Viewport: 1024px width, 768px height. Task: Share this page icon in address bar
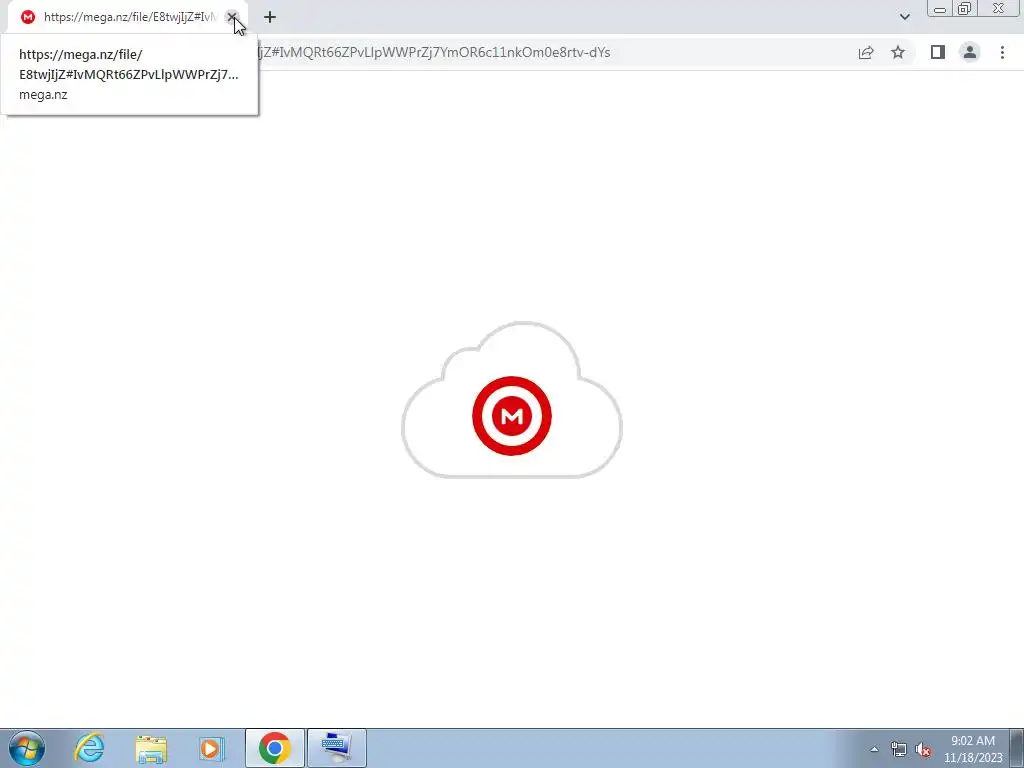tap(866, 52)
